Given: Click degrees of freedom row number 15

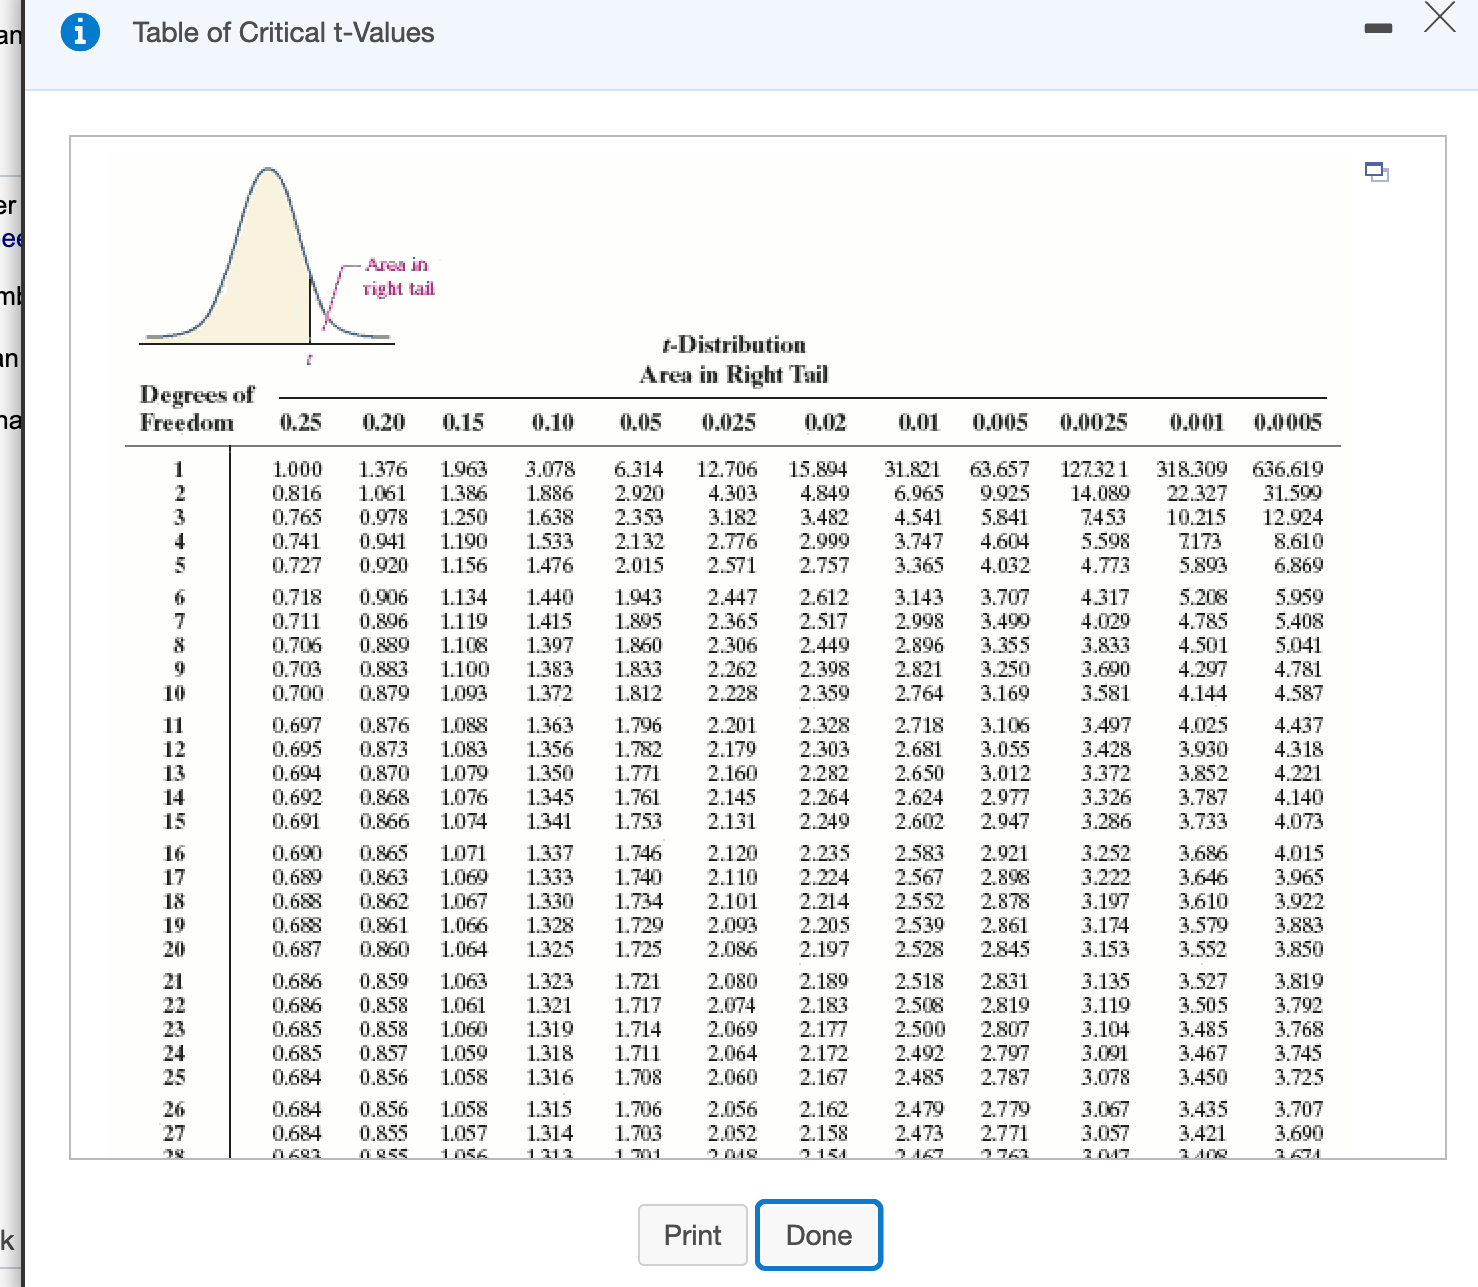Looking at the screenshot, I should click(175, 822).
